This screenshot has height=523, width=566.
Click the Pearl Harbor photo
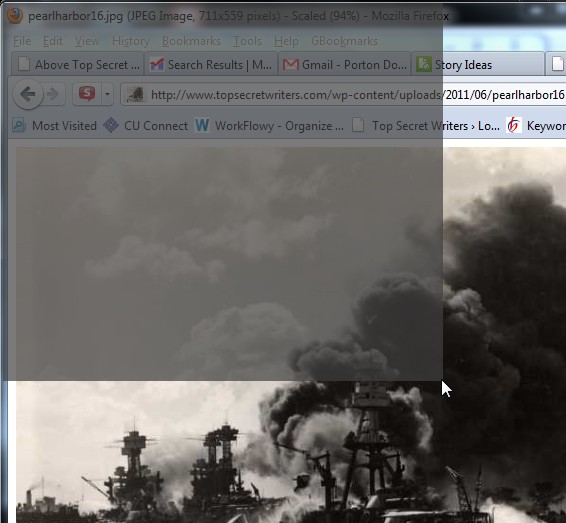tap(291, 334)
